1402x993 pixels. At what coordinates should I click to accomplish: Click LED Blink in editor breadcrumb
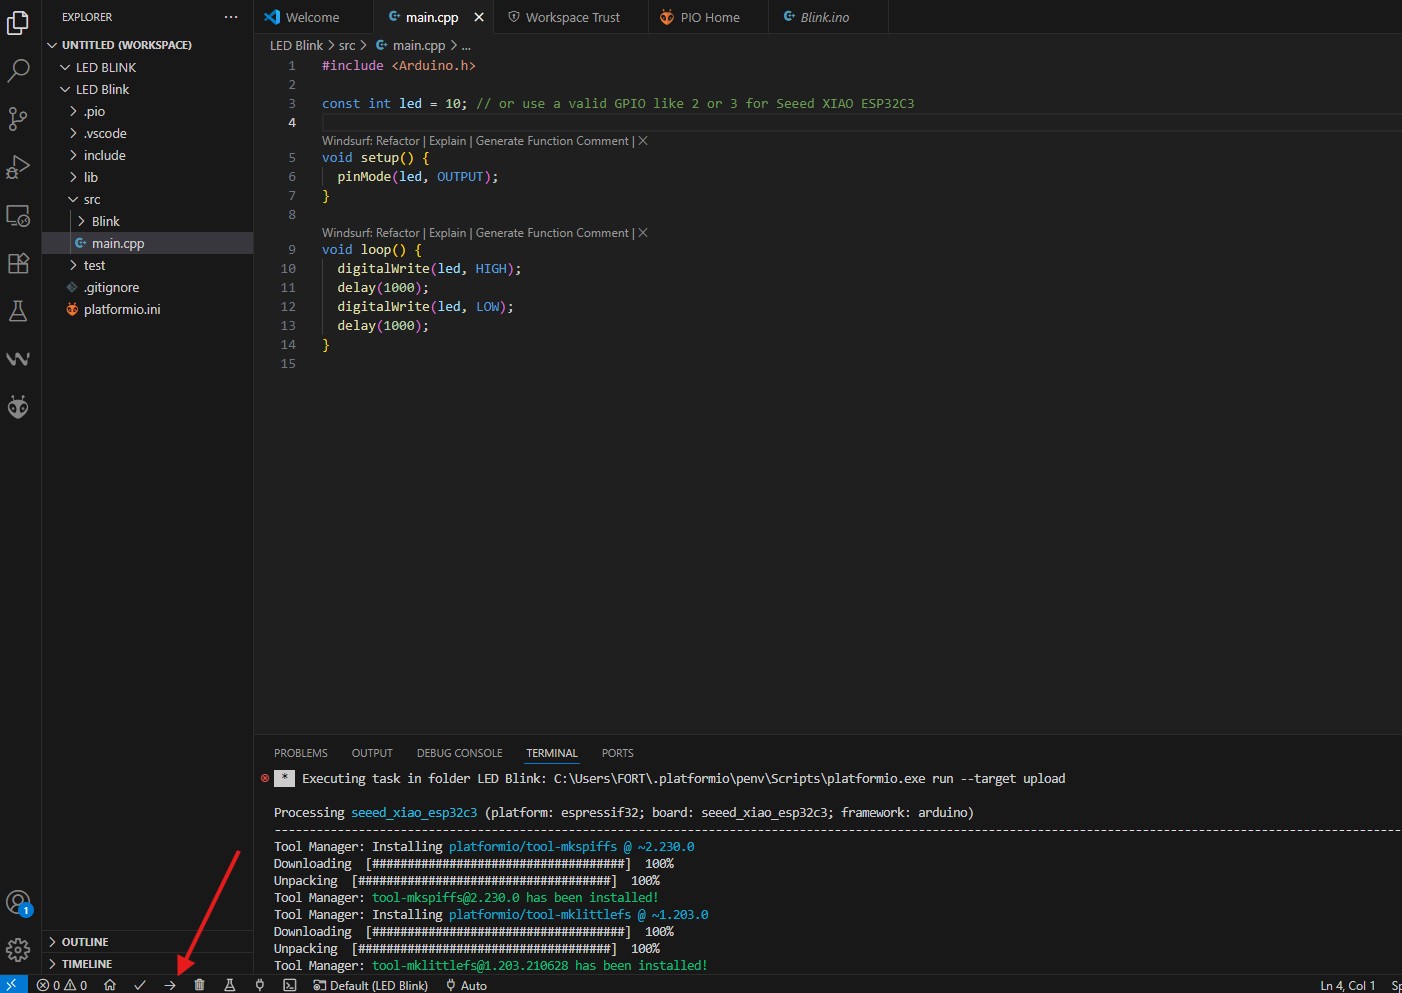coord(296,45)
